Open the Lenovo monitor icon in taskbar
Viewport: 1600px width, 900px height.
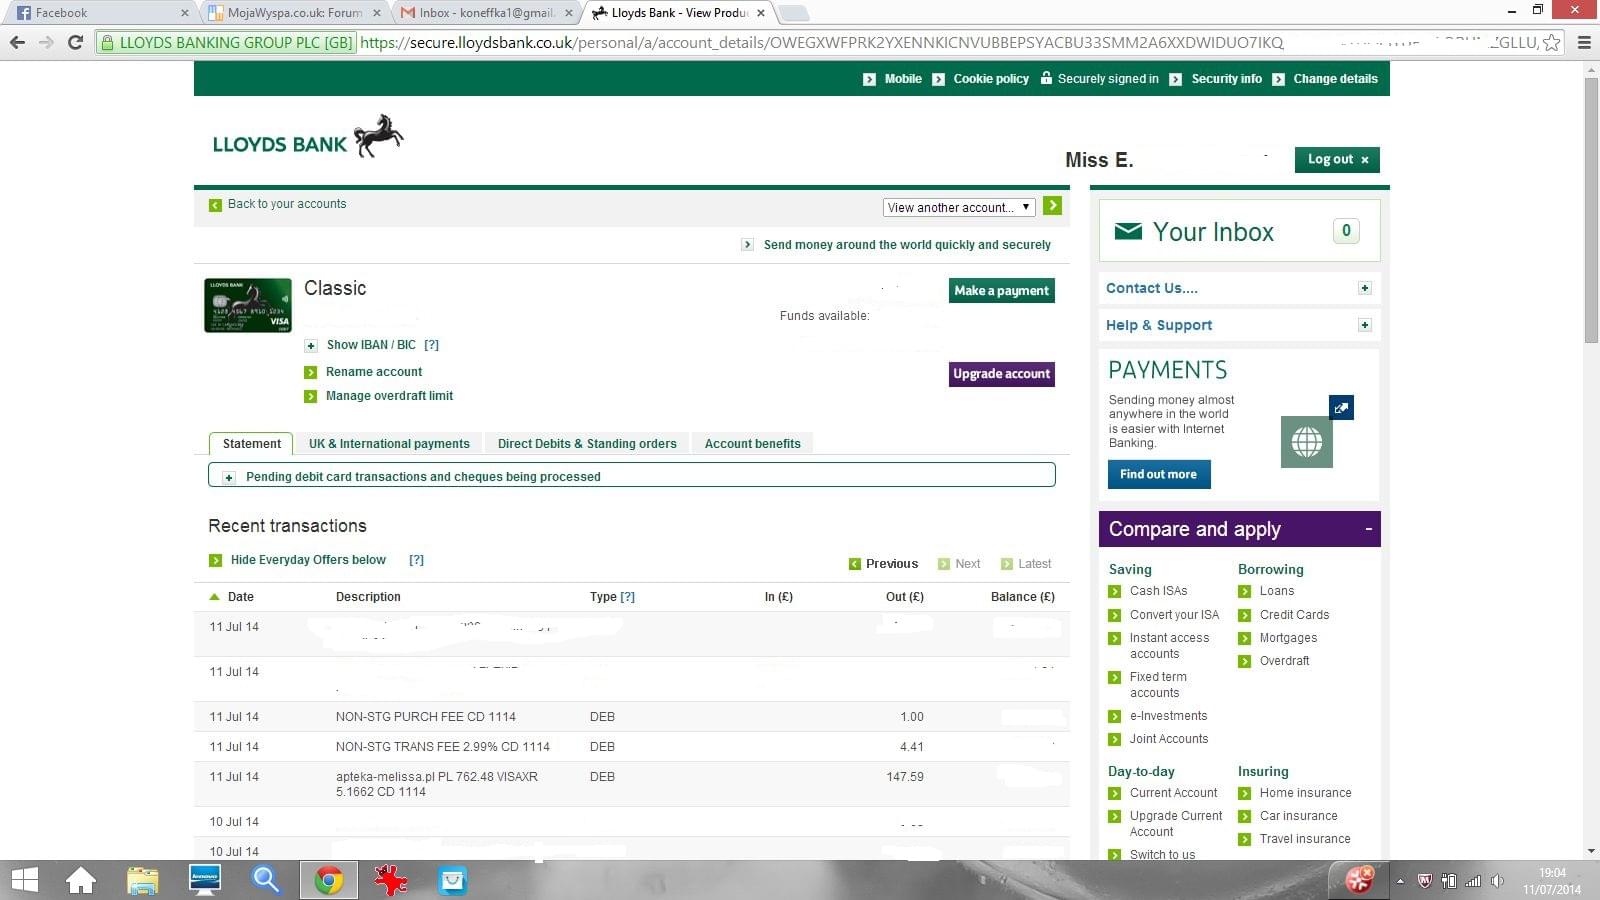click(x=205, y=880)
